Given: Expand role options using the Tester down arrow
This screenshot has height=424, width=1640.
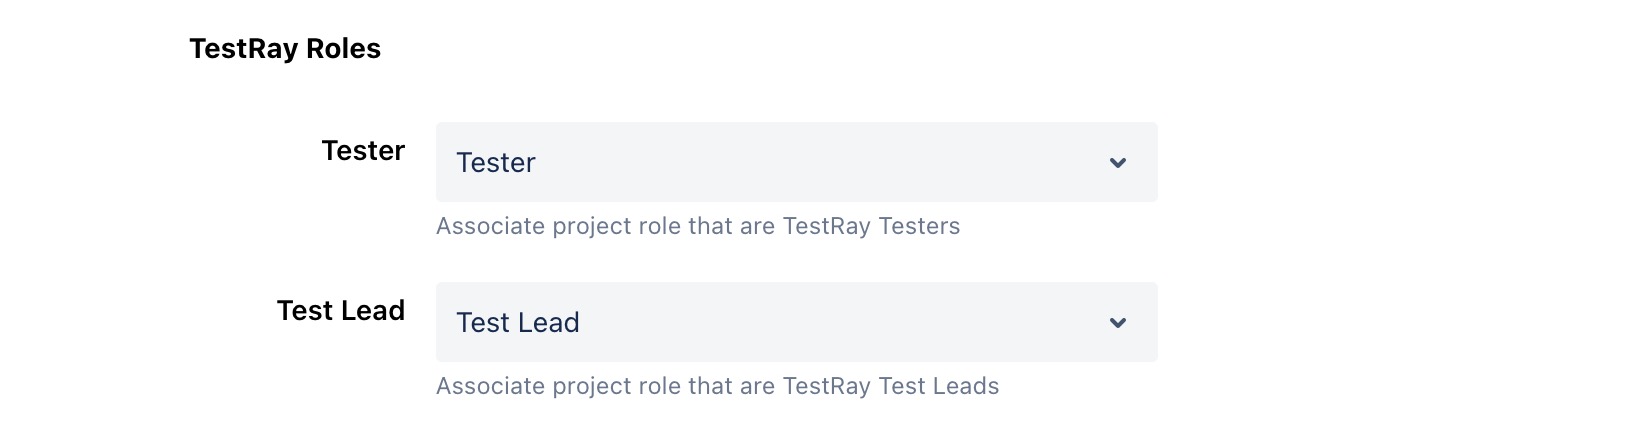Looking at the screenshot, I should coord(1118,163).
